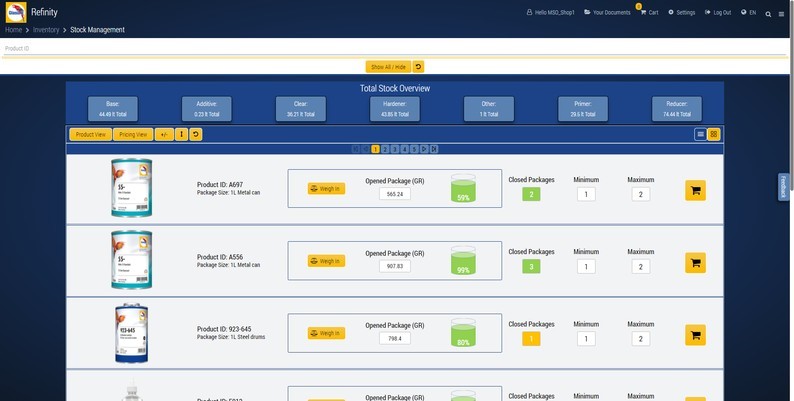The image size is (794, 401).
Task: Select the Base total stock tile
Action: [x=112, y=109]
